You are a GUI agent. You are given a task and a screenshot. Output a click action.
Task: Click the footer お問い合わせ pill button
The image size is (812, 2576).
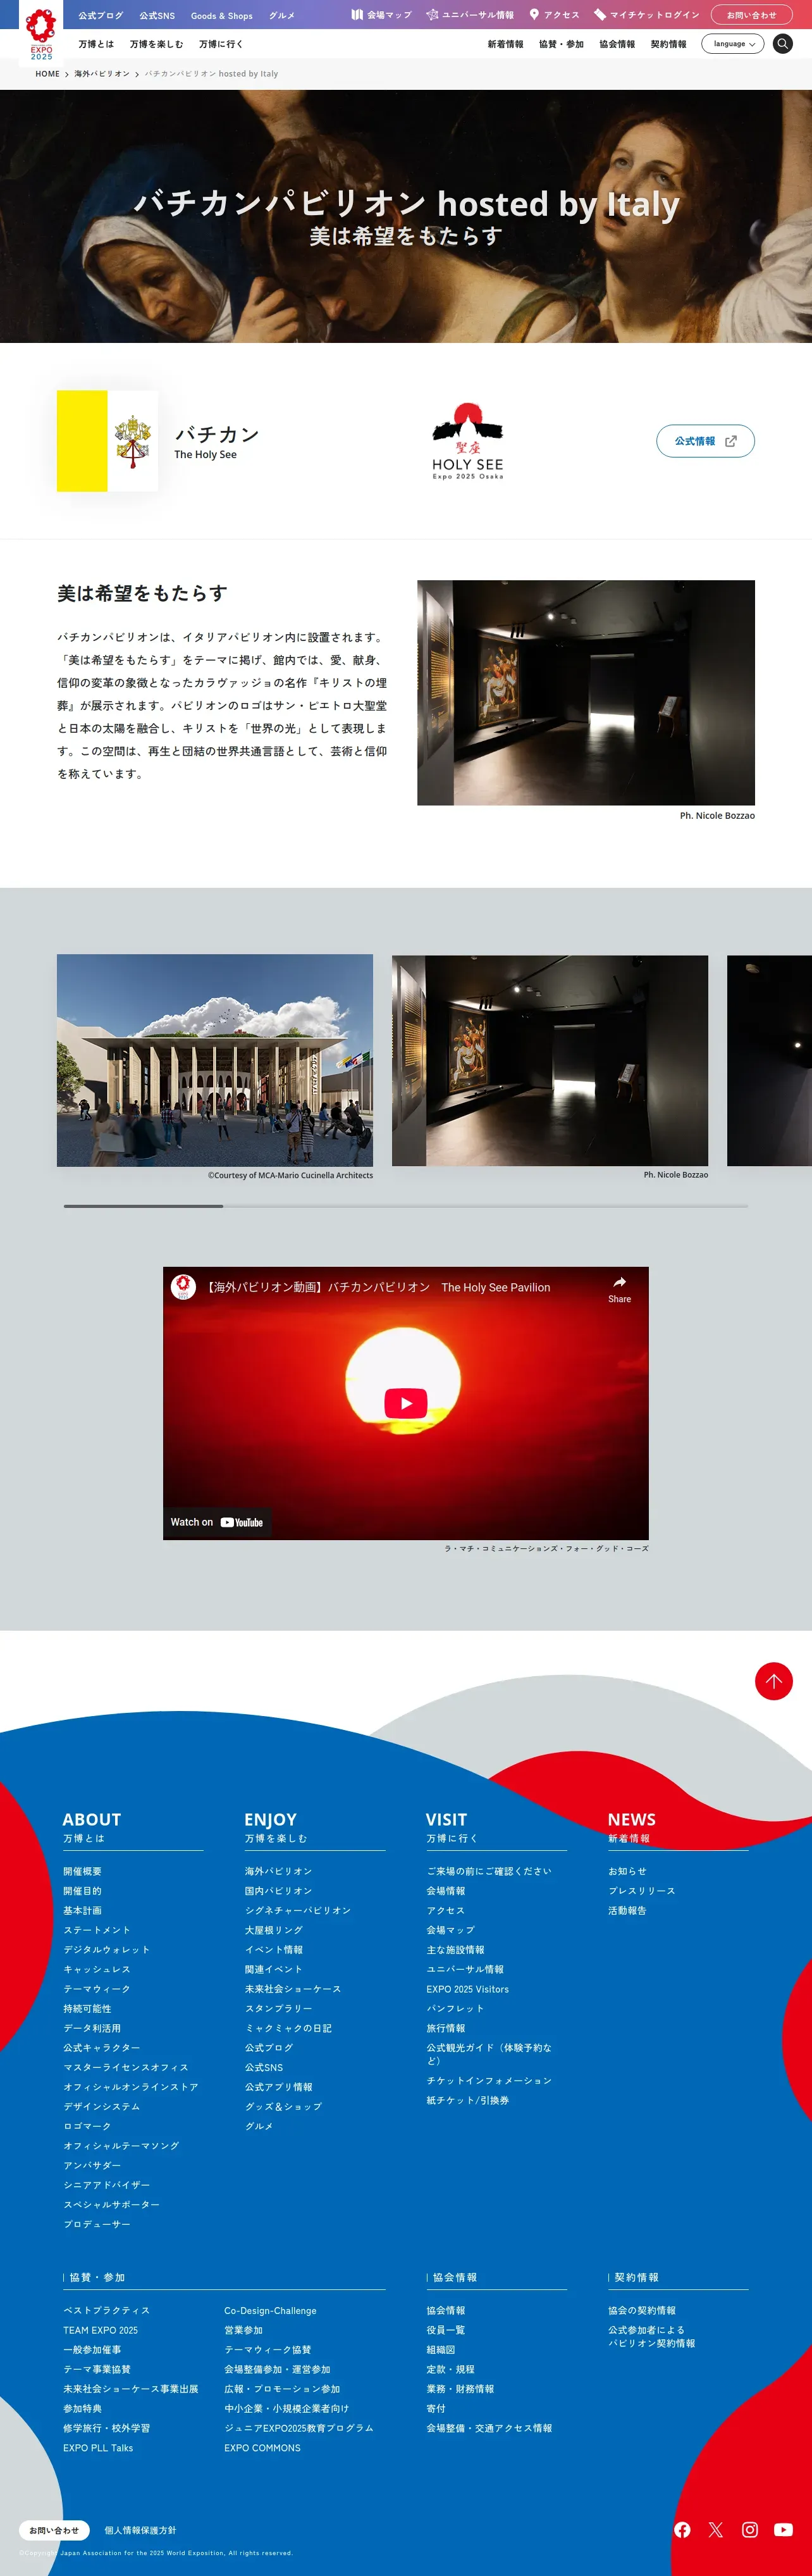click(x=54, y=2530)
